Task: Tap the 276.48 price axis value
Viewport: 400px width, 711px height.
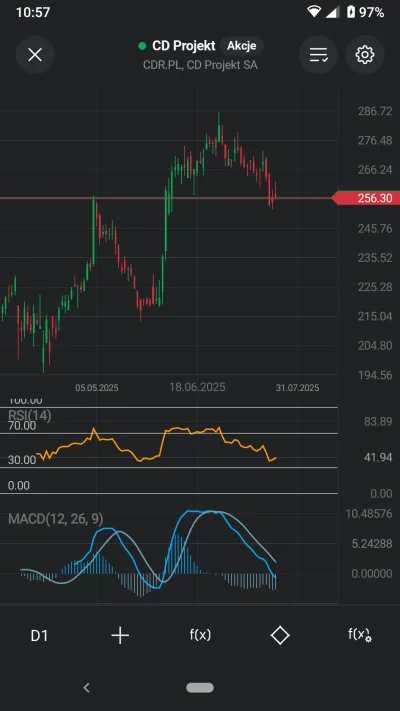Action: pos(375,141)
